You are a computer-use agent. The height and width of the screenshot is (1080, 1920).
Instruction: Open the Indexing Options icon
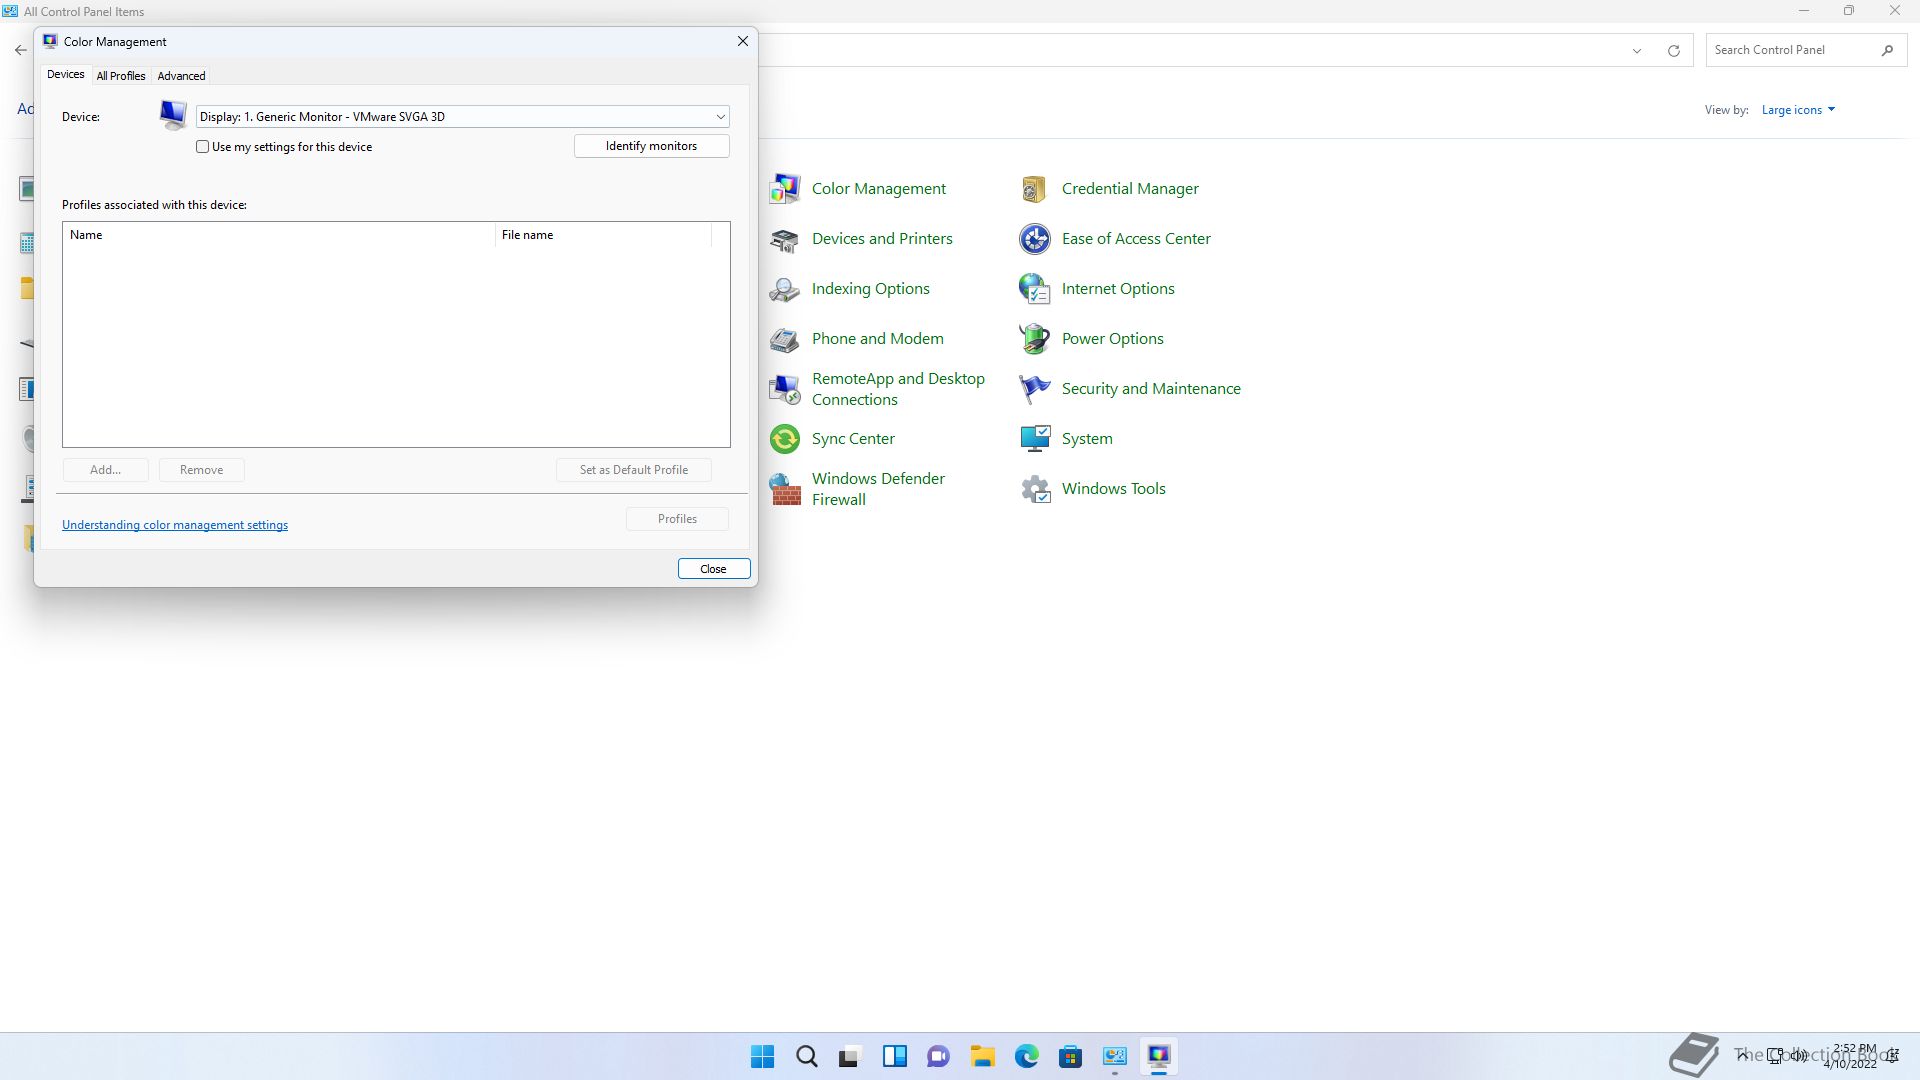(785, 289)
